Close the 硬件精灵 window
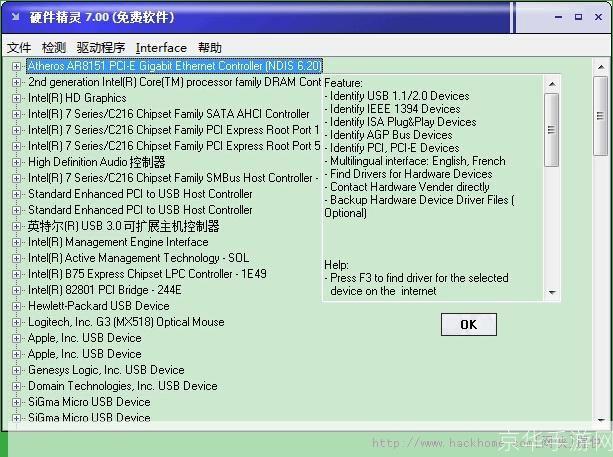 pyautogui.click(x=599, y=17)
